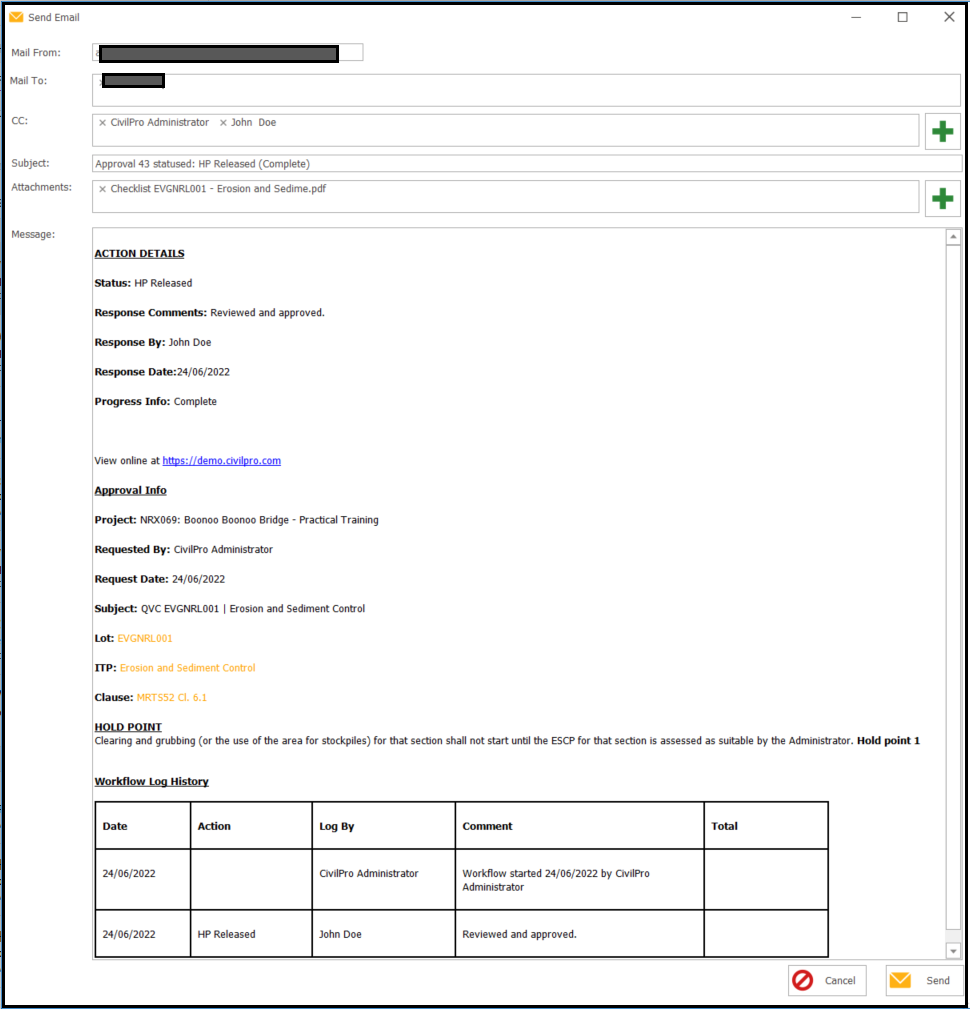This screenshot has height=1009, width=970.
Task: Click the green plus next to Attachments
Action: tap(942, 198)
